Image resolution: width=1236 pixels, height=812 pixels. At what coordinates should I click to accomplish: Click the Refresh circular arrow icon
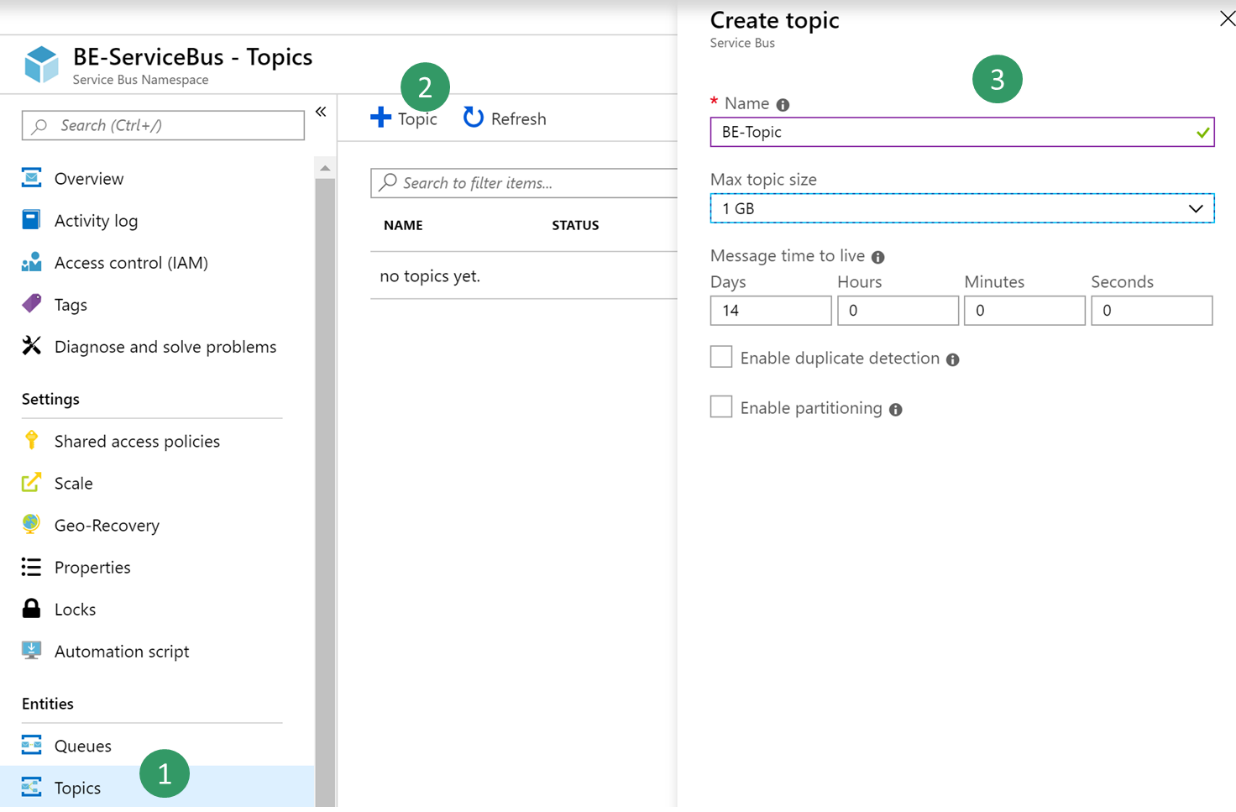click(x=473, y=118)
